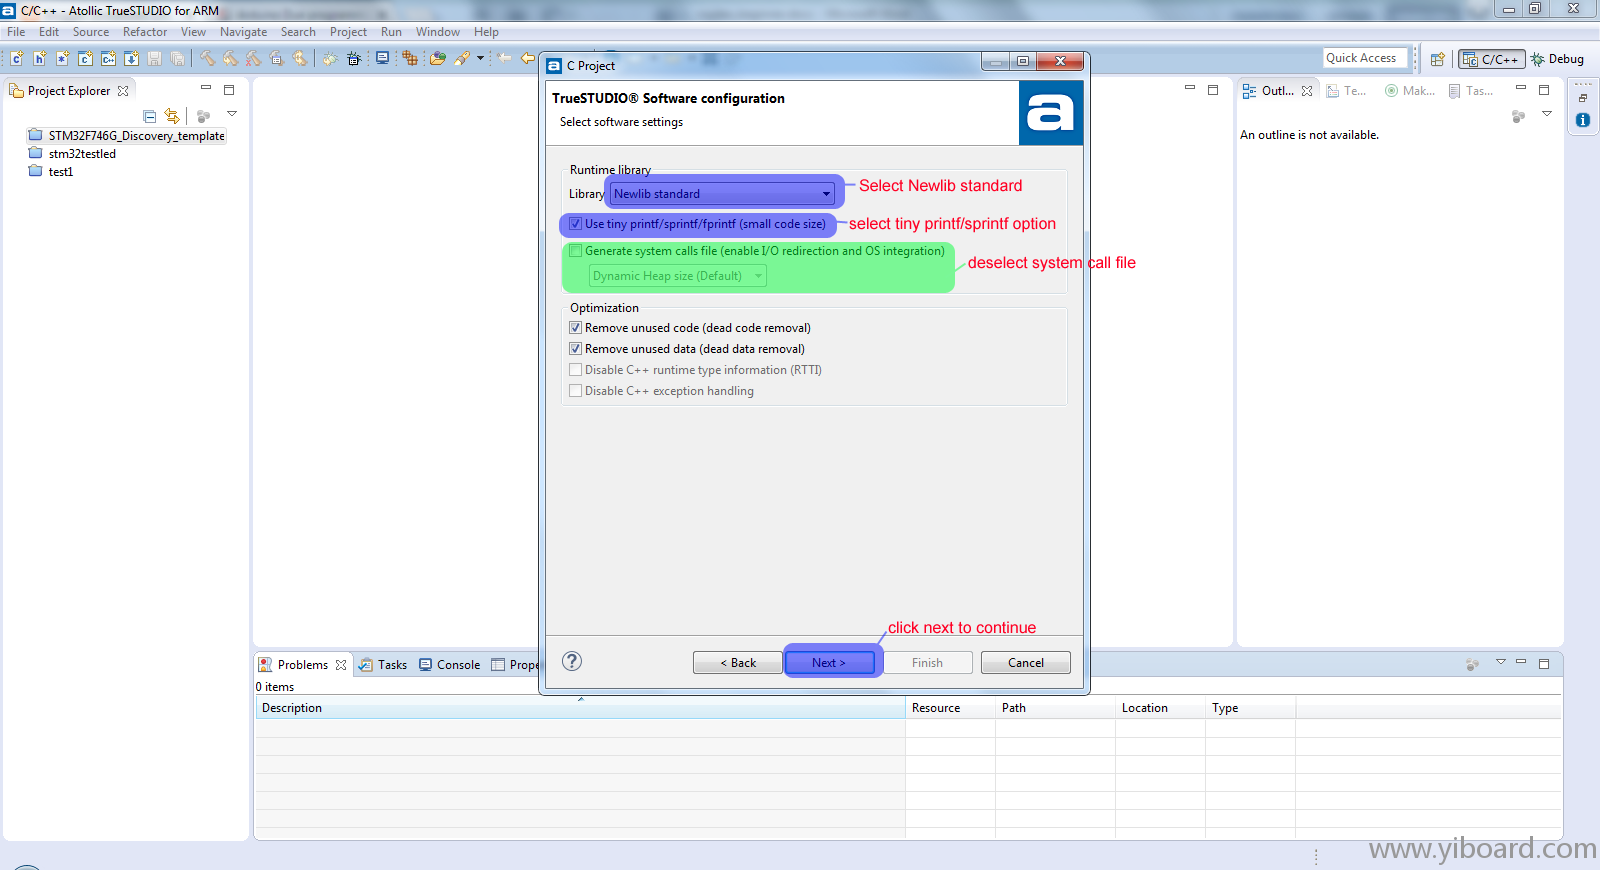Click the Path column header
This screenshot has height=870, width=1600.
pyautogui.click(x=1055, y=708)
